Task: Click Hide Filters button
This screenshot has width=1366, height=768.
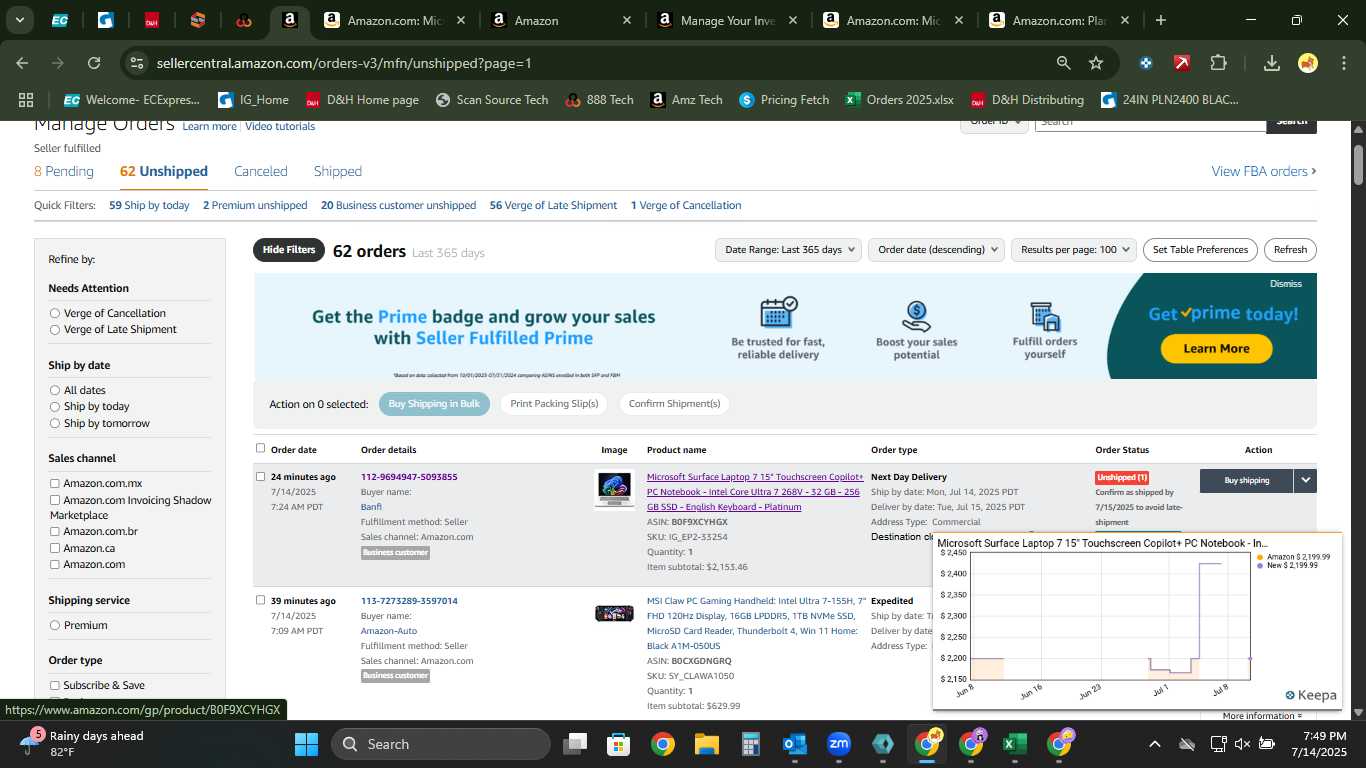Action: (x=289, y=250)
